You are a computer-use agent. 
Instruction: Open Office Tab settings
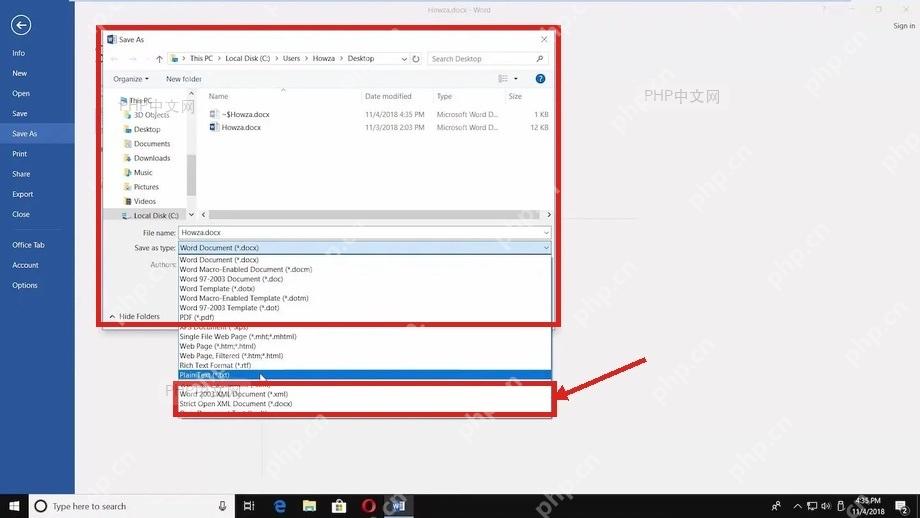[x=28, y=245]
